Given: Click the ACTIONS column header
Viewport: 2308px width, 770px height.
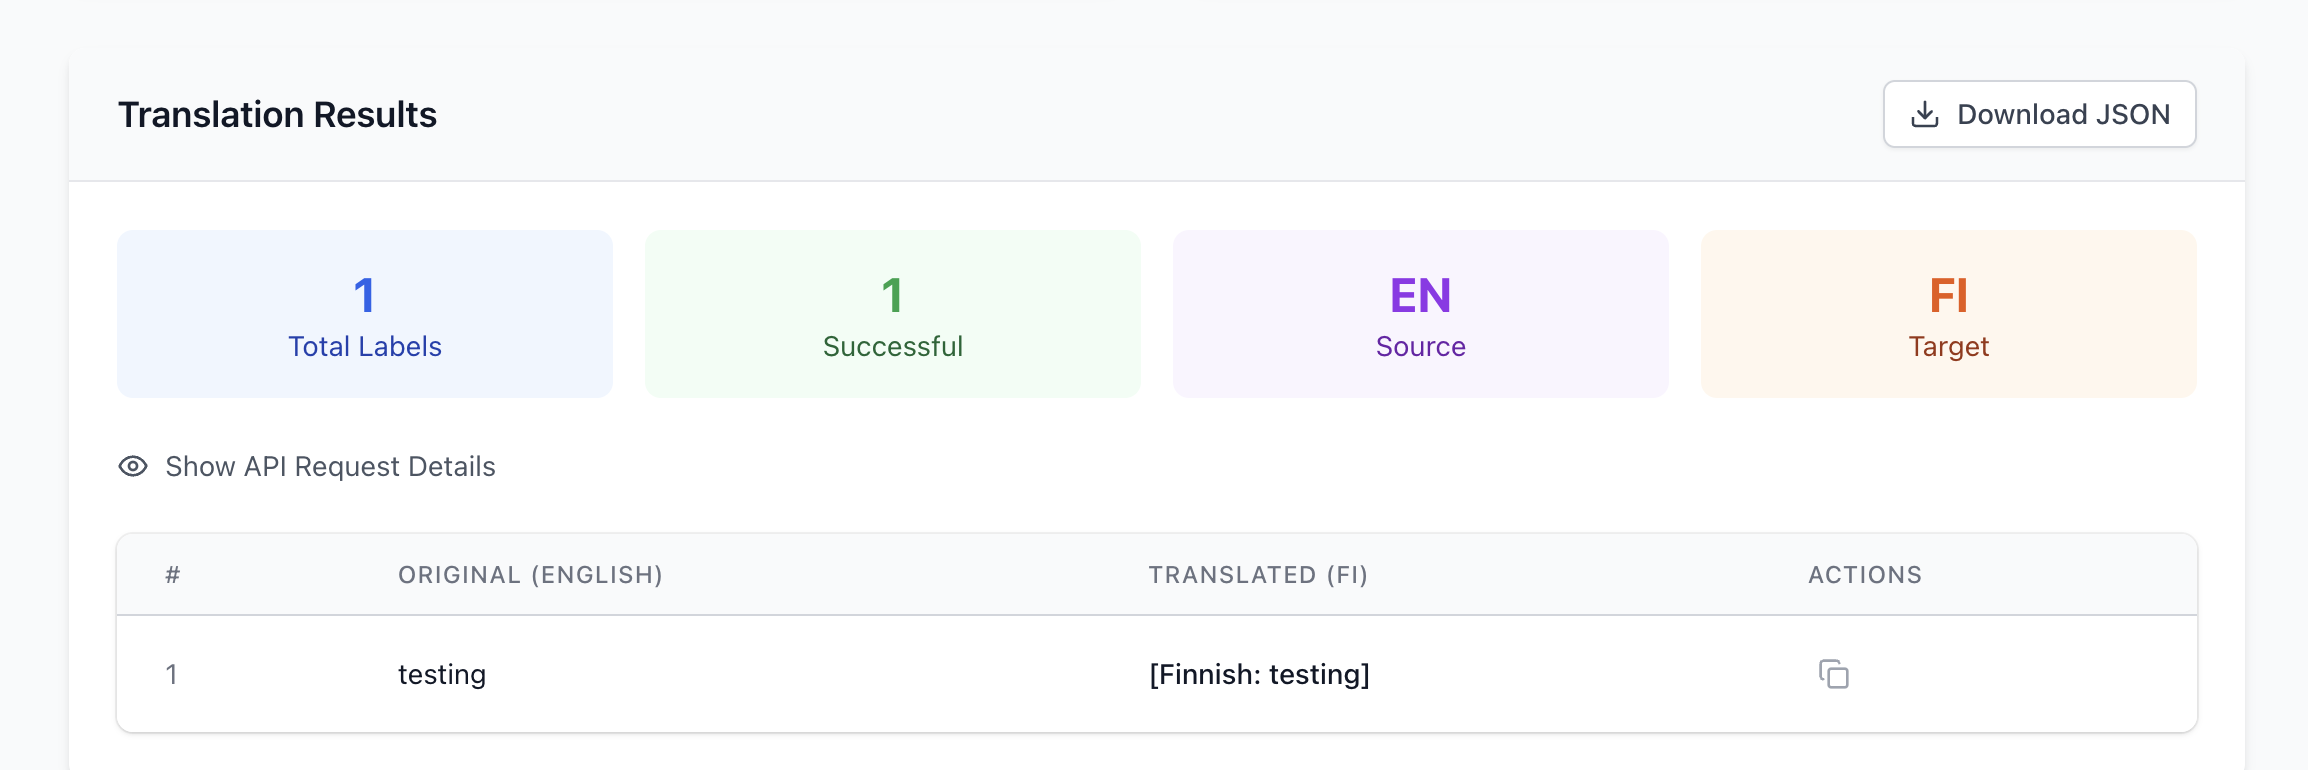Looking at the screenshot, I should (x=1865, y=575).
